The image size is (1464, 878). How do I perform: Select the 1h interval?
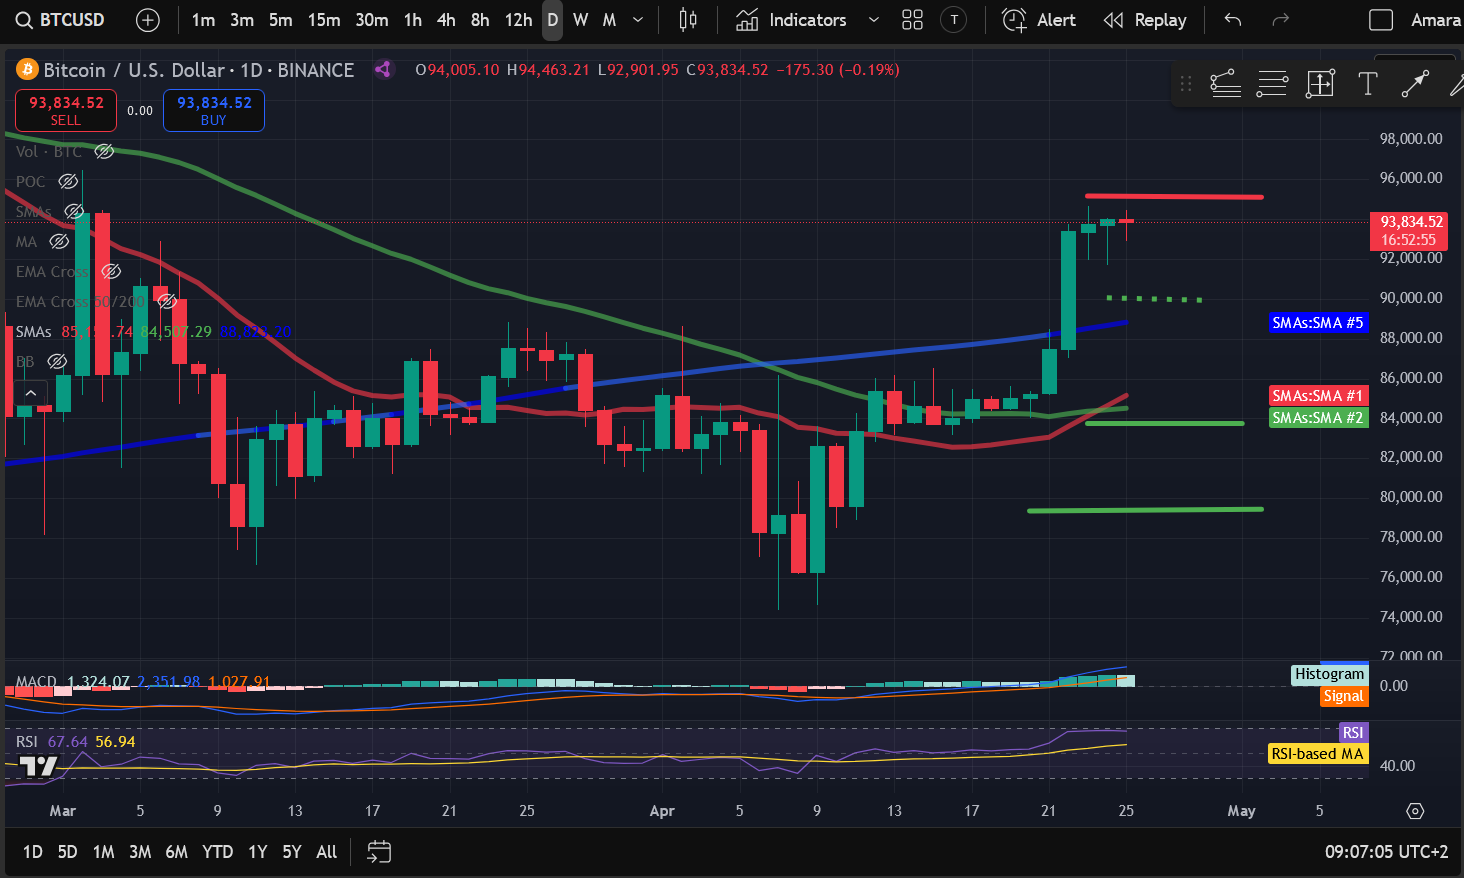[413, 20]
